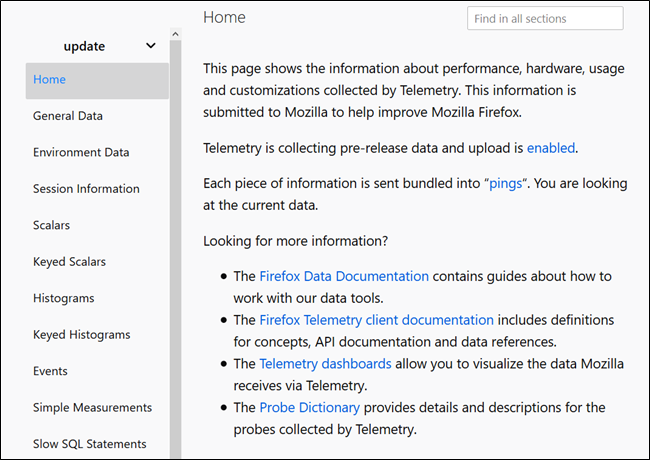This screenshot has width=650, height=460.
Task: Go to Environment Data section
Action: click(81, 153)
